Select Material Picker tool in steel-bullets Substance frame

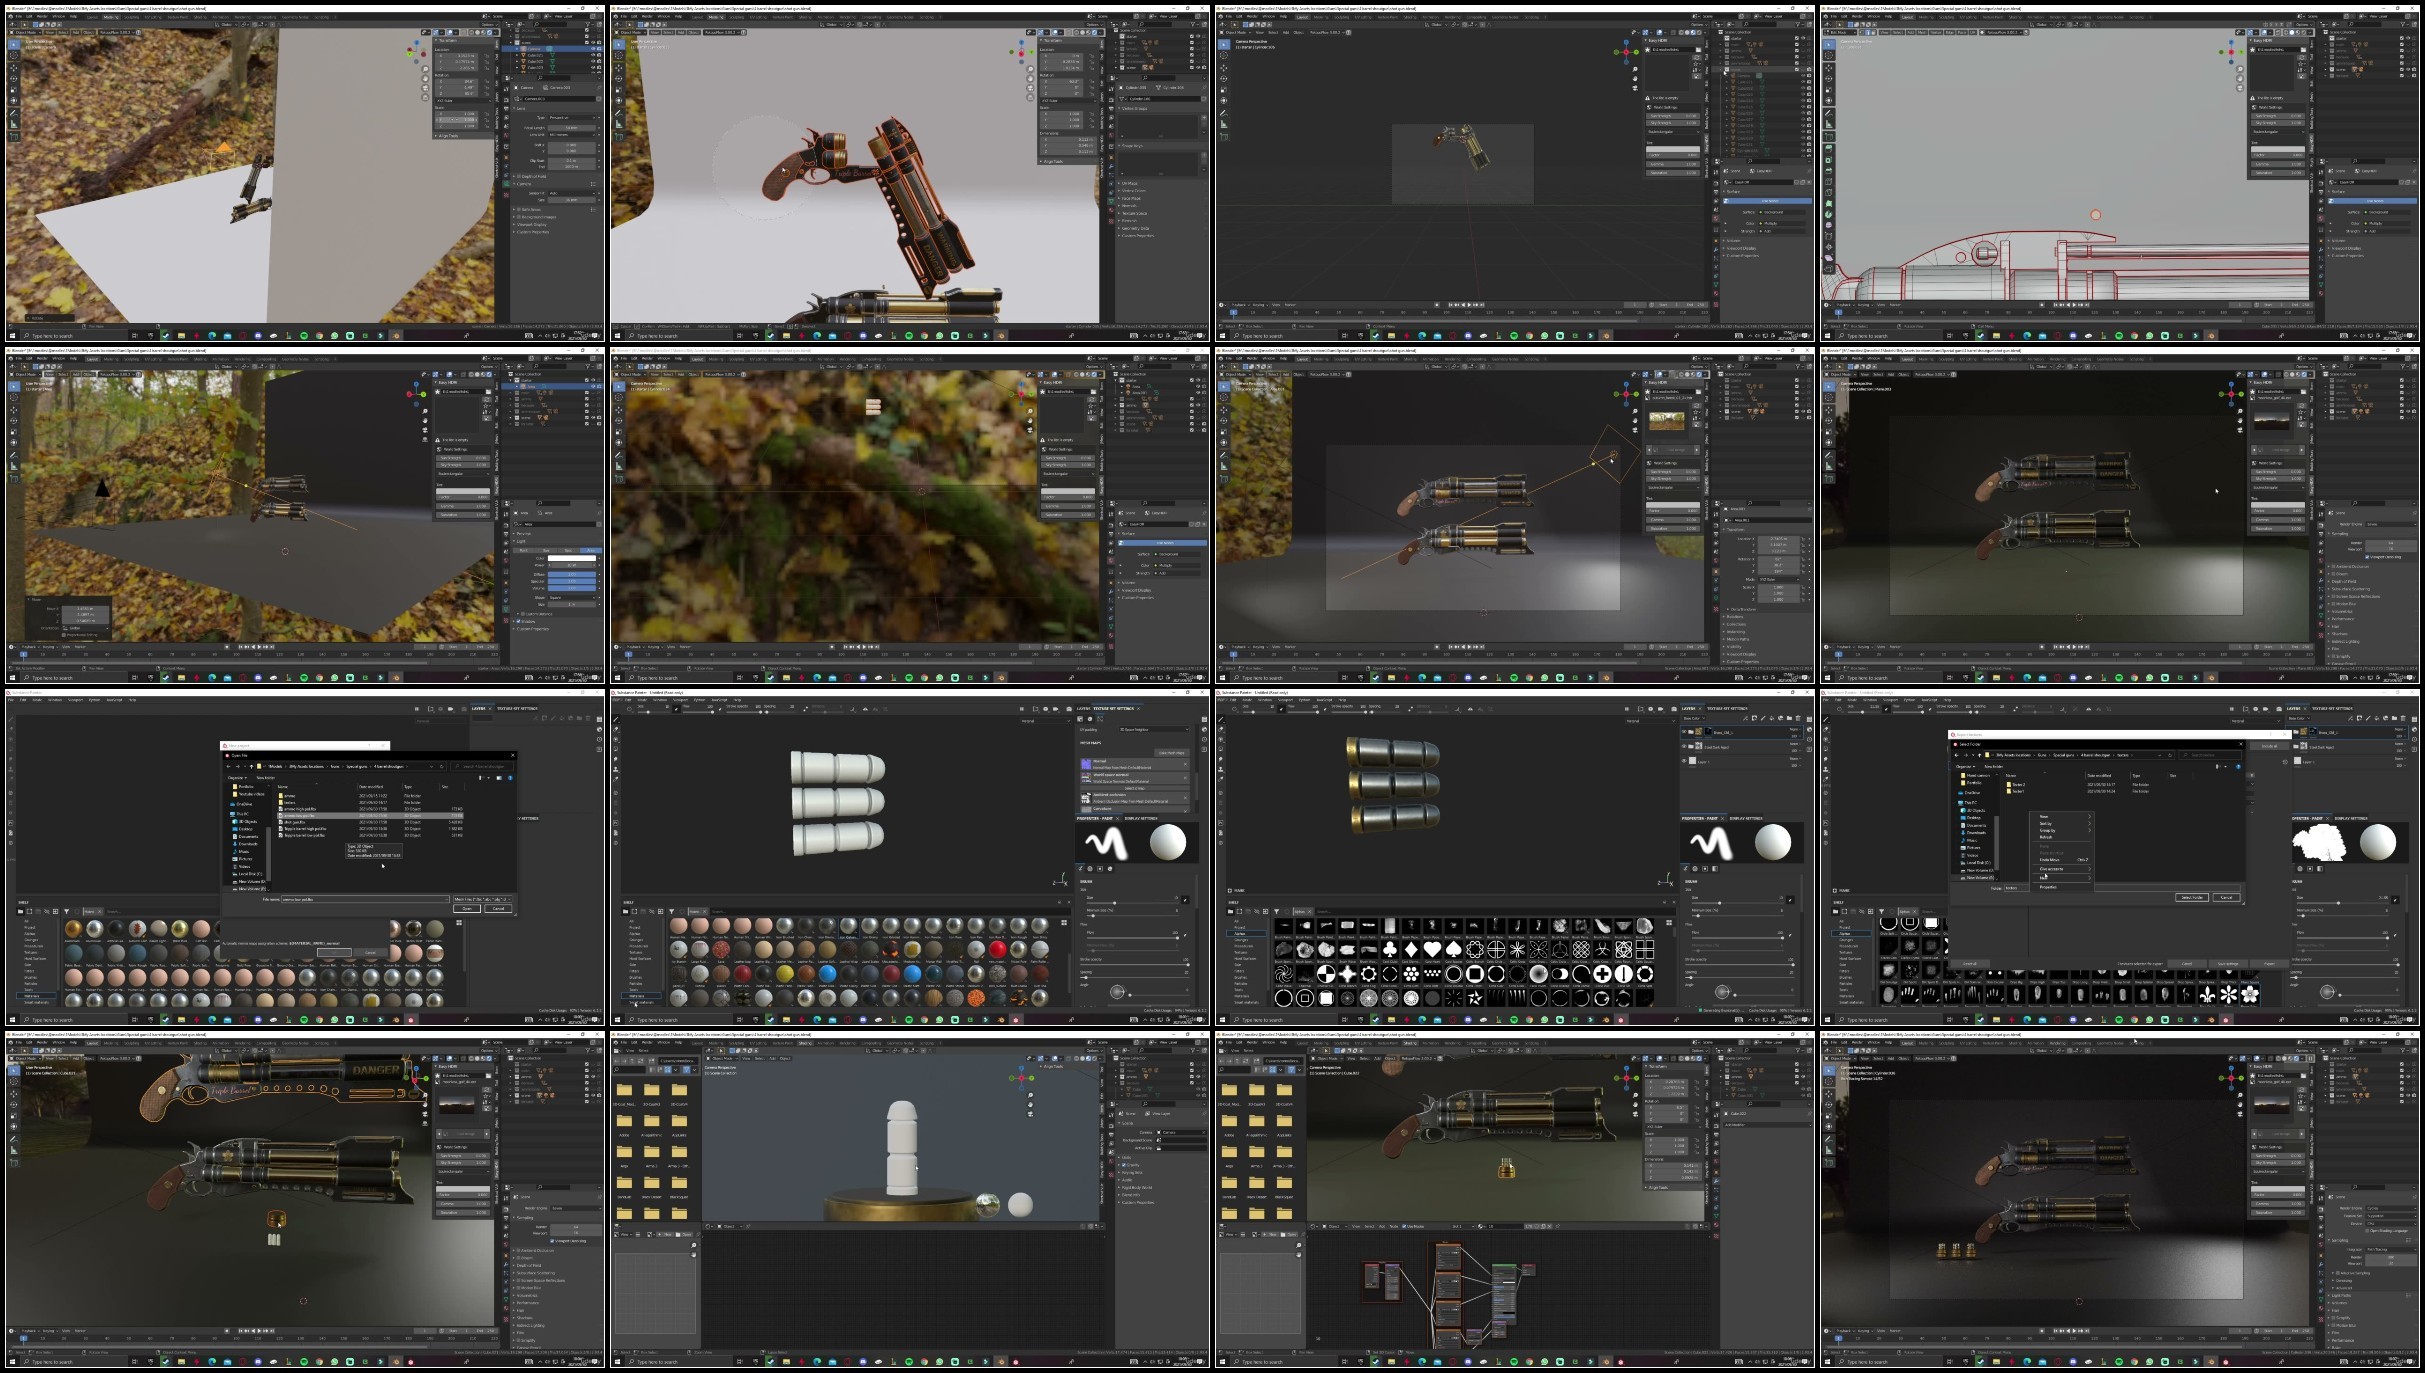(1220, 779)
